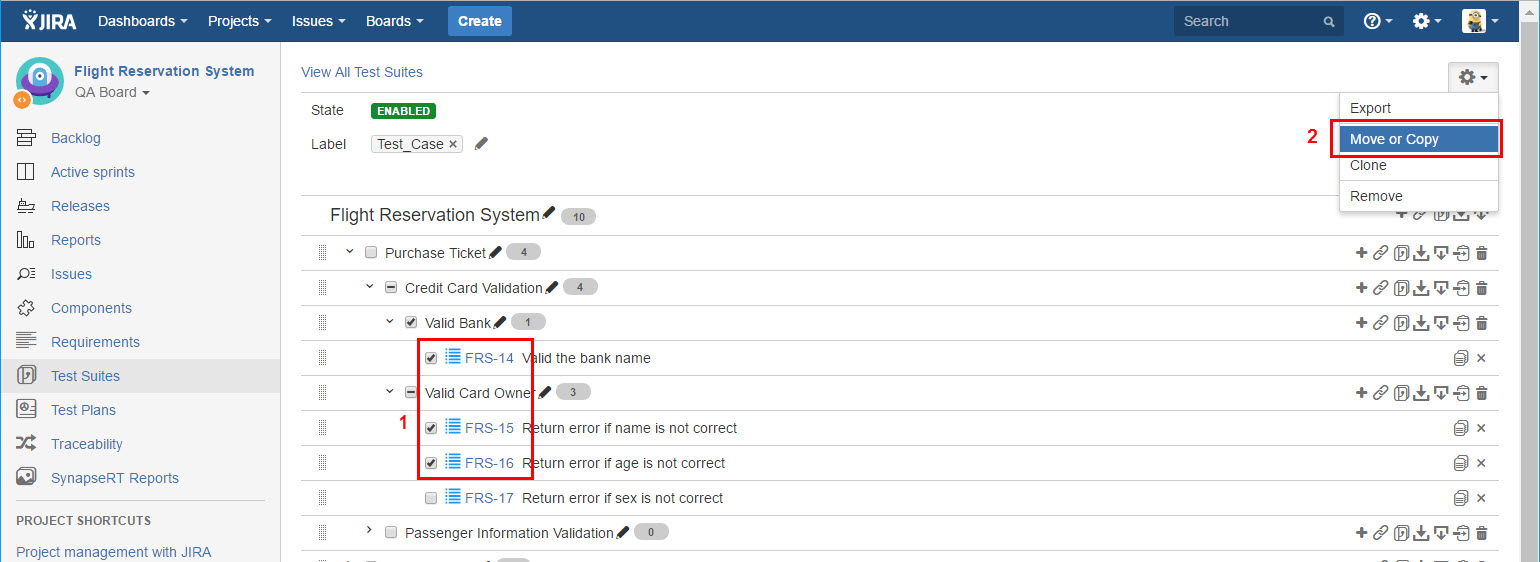Remove FRS-16 using its X icon
The image size is (1540, 562).
(x=1481, y=463)
